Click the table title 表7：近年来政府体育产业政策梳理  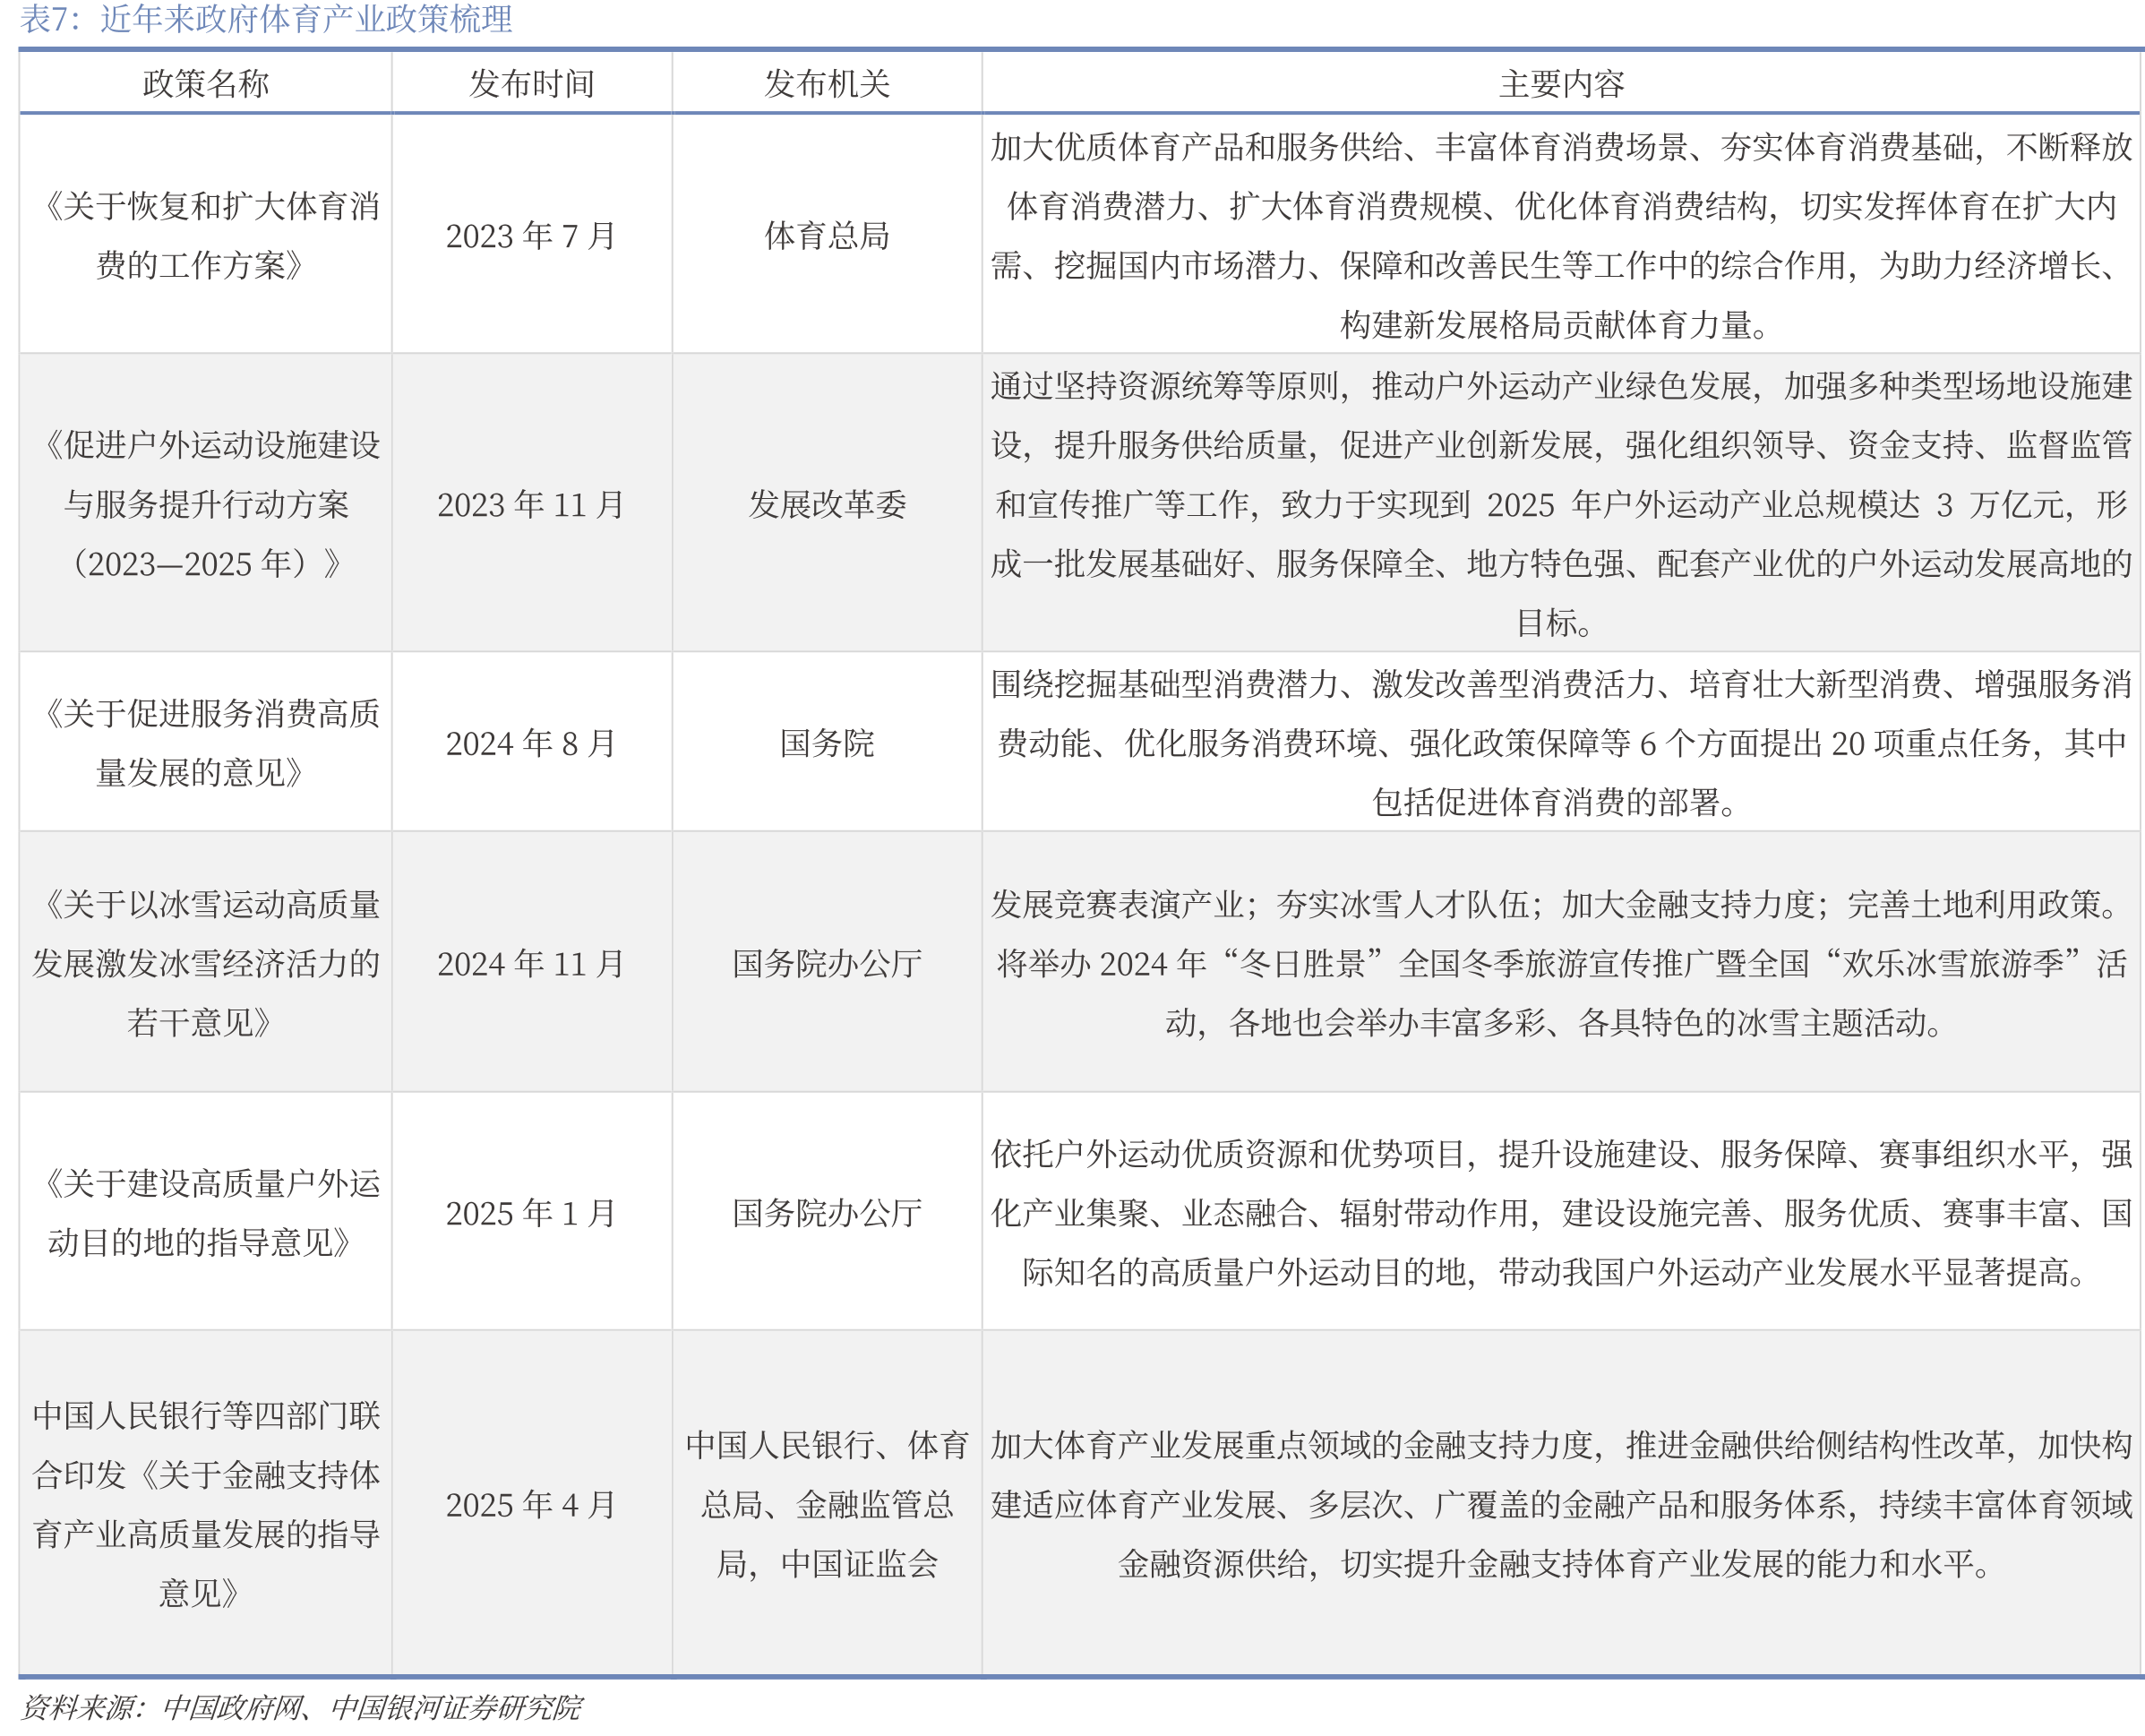pyautogui.click(x=266, y=19)
